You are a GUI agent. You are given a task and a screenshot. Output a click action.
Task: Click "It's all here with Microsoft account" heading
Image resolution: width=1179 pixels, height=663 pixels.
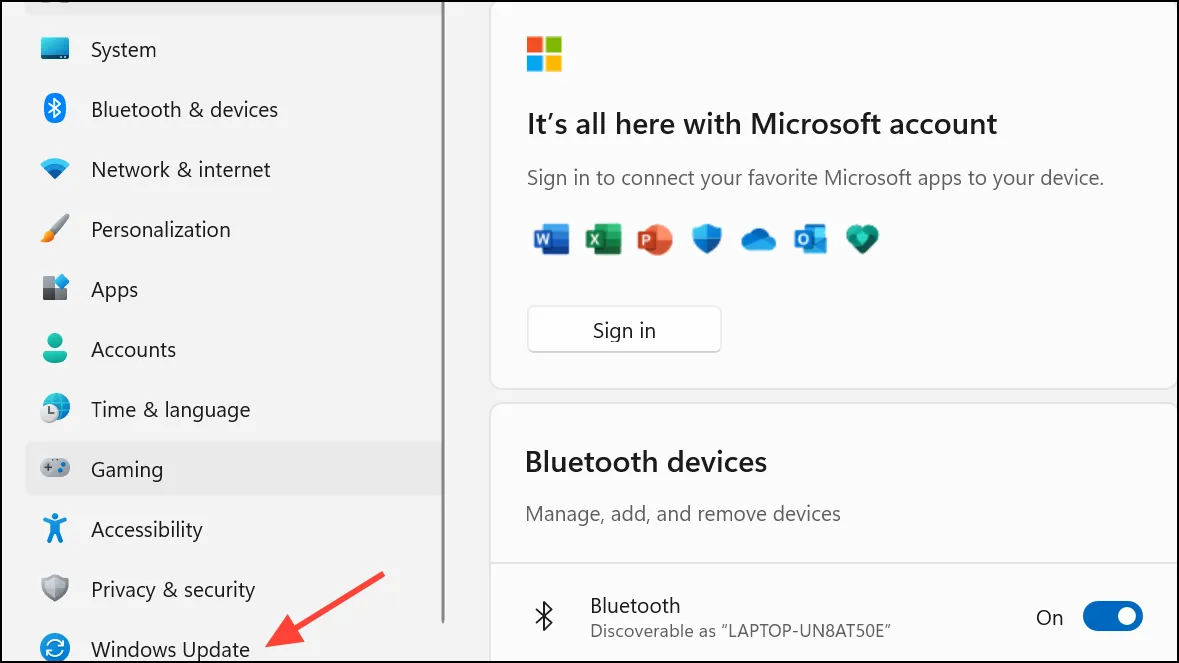(x=762, y=124)
